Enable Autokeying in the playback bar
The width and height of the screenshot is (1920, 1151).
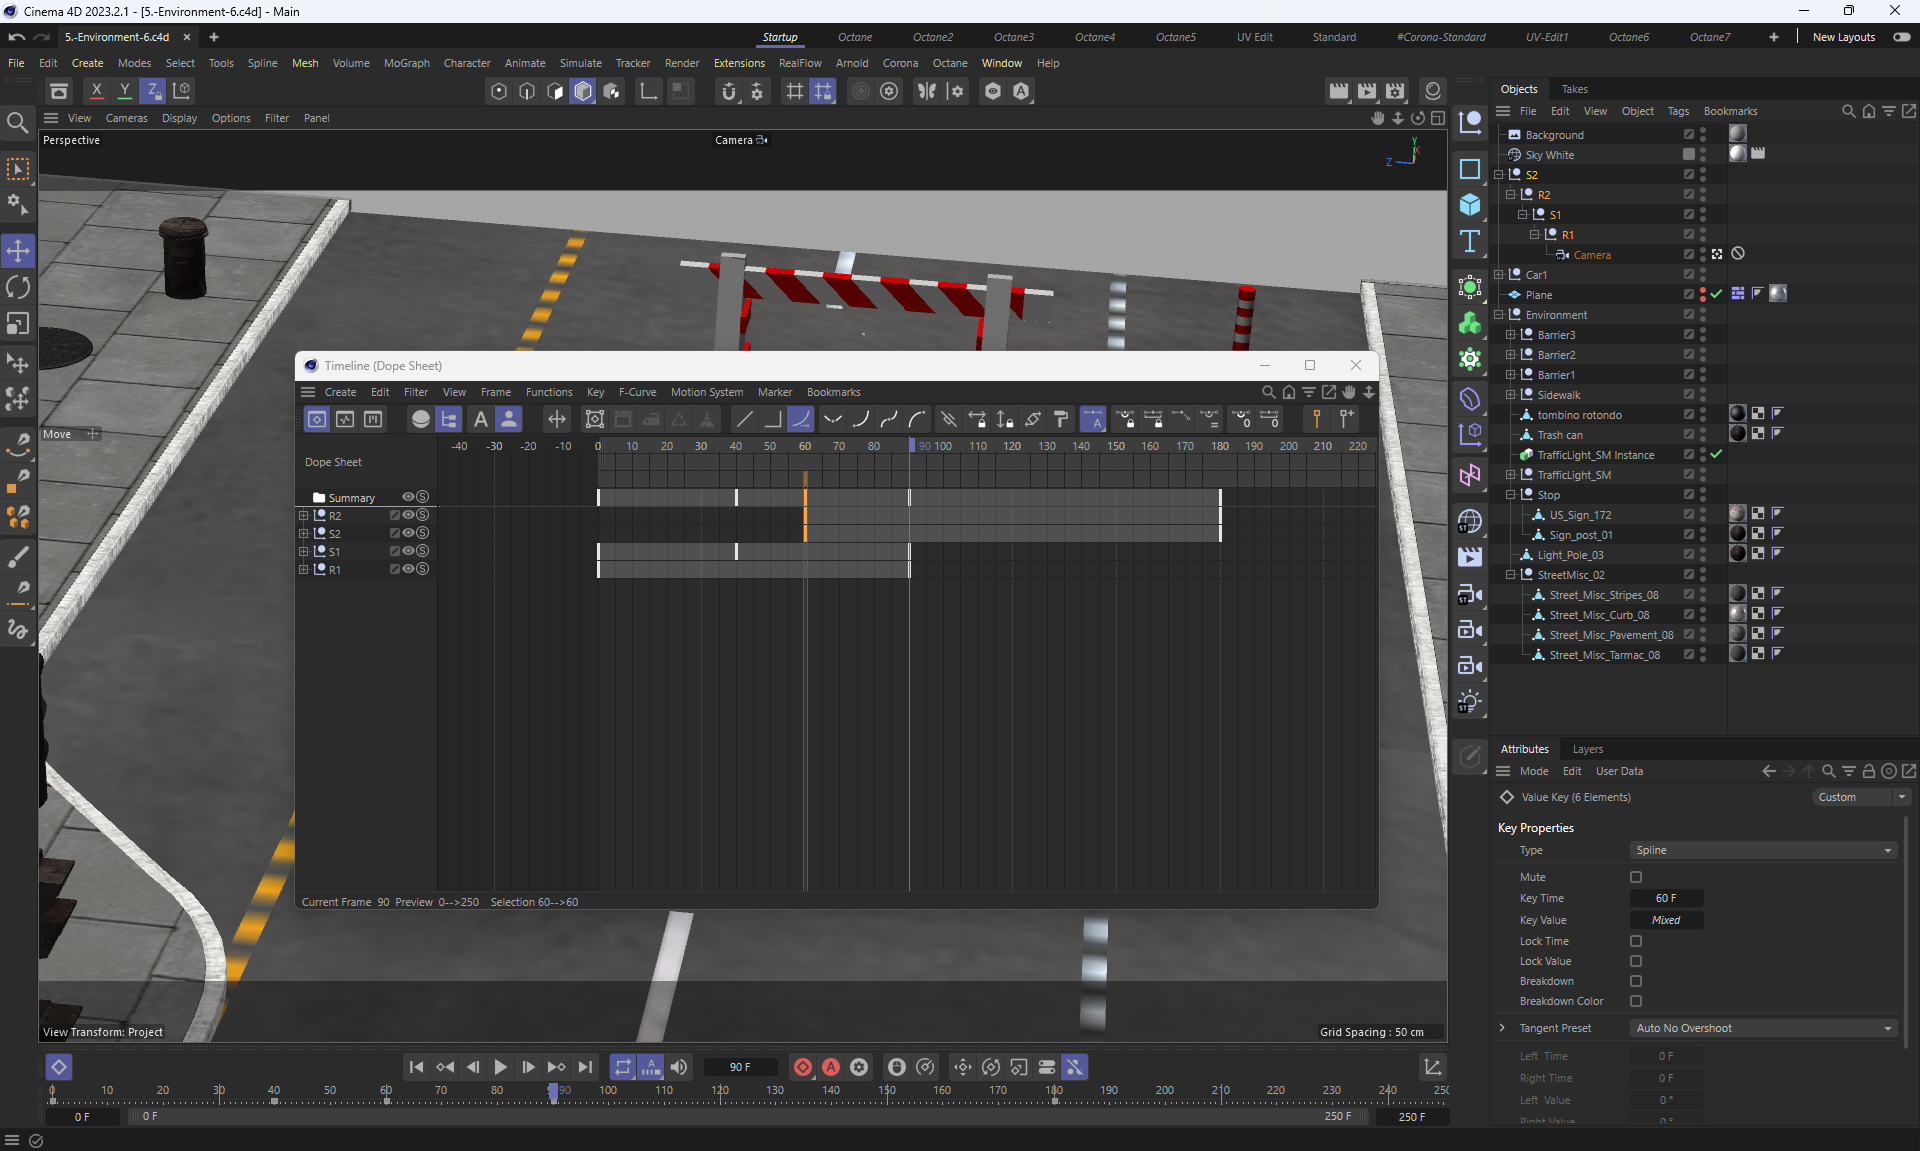(830, 1067)
